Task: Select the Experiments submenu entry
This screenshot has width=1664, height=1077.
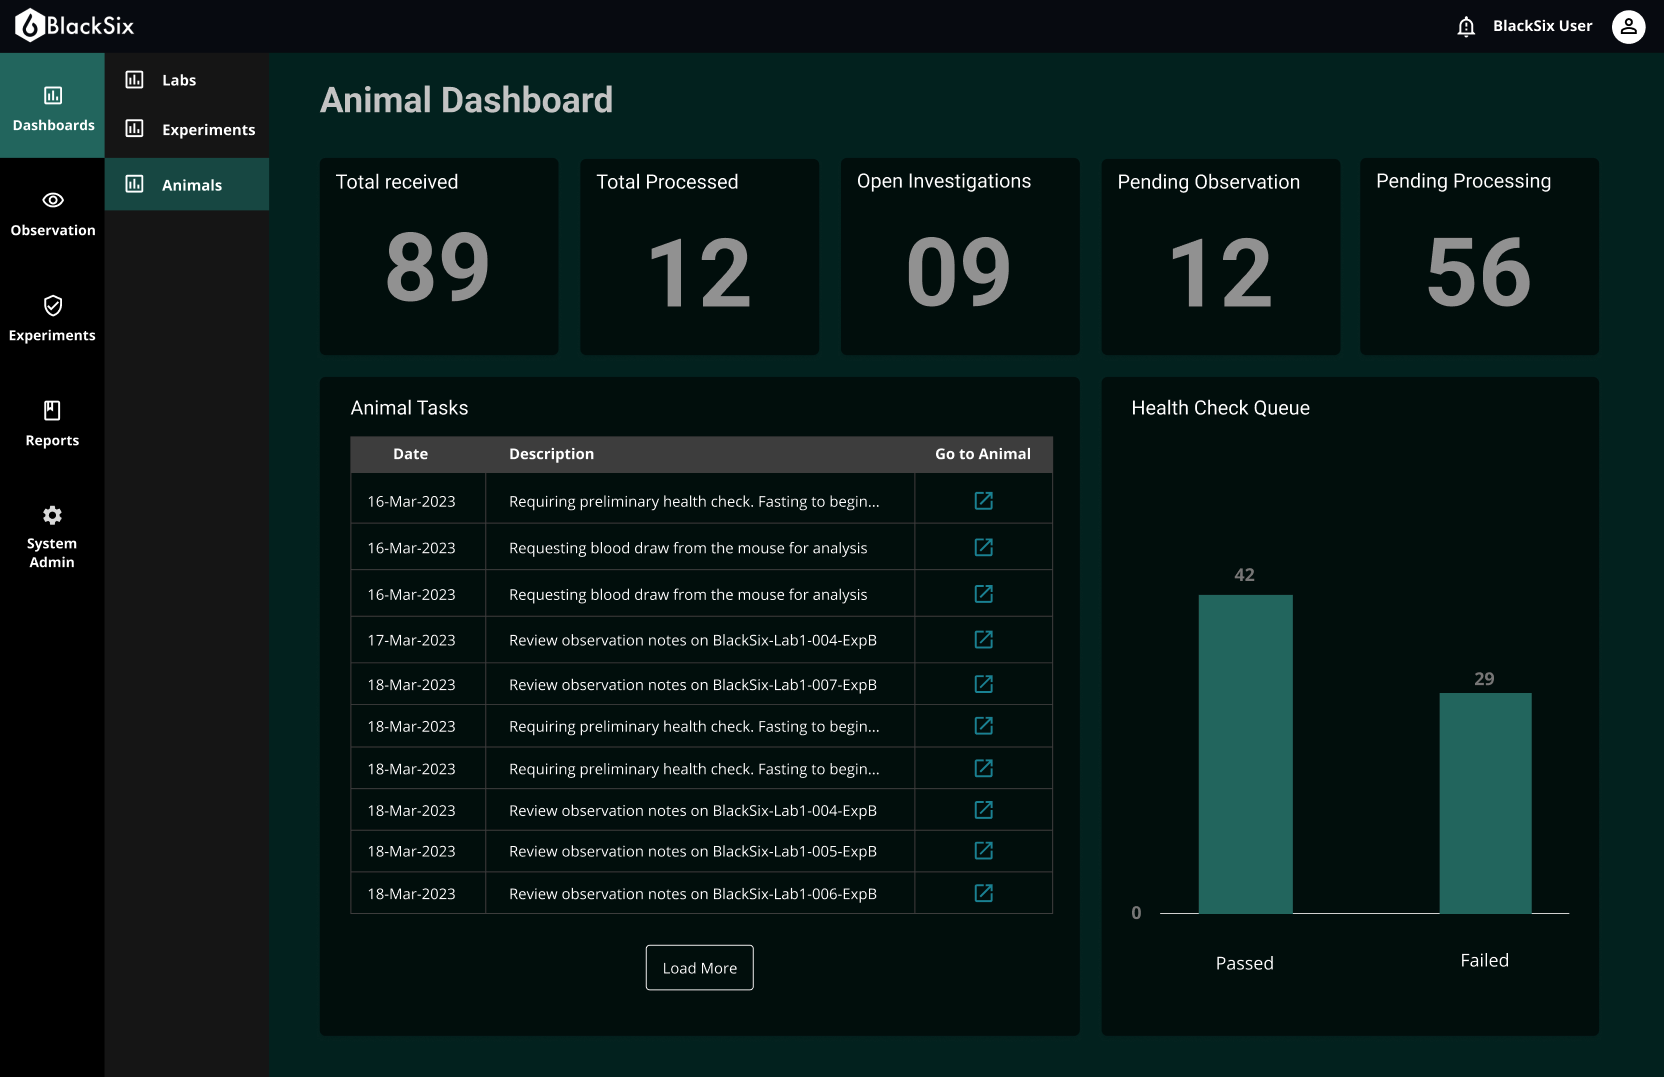Action: 208,129
